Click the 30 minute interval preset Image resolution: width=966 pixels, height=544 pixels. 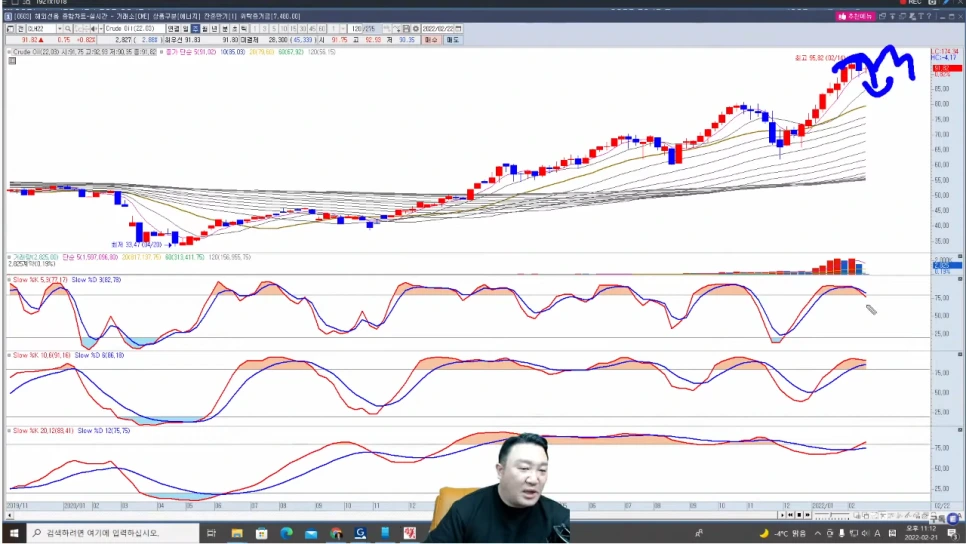point(302,28)
